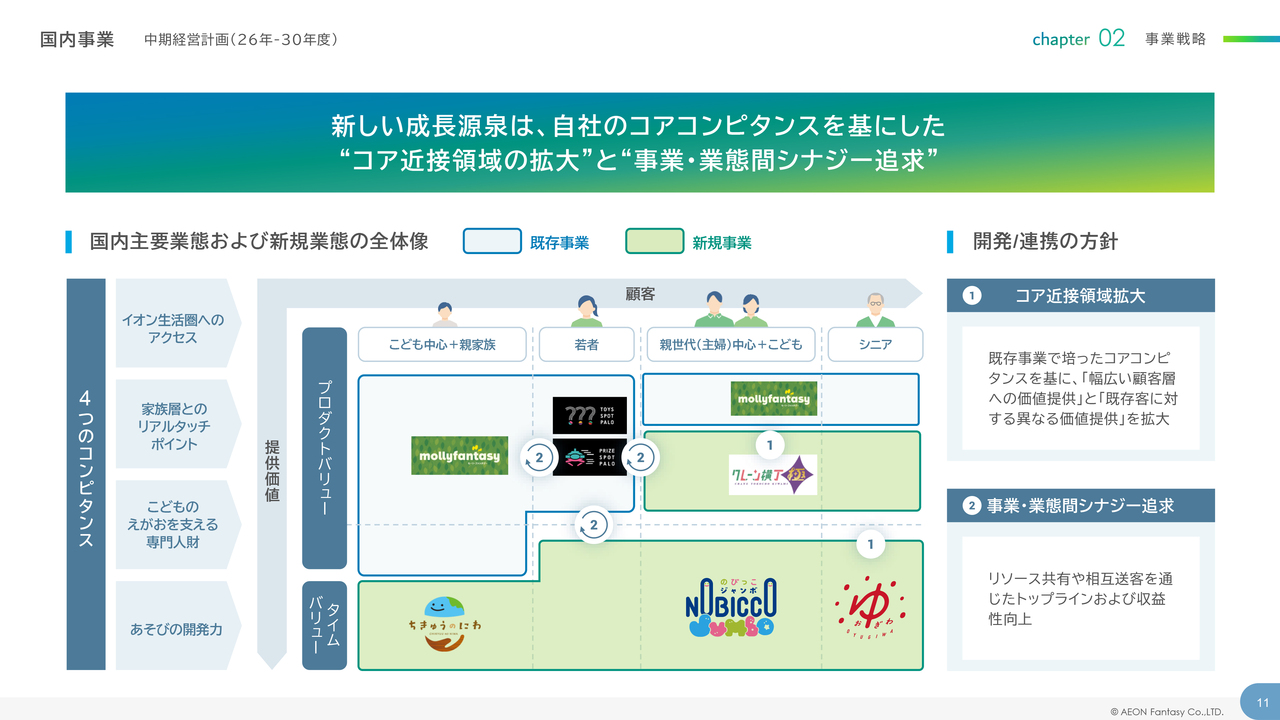1280x720 pixels.
Task: Select the シニア customer segment label
Action: coord(875,345)
